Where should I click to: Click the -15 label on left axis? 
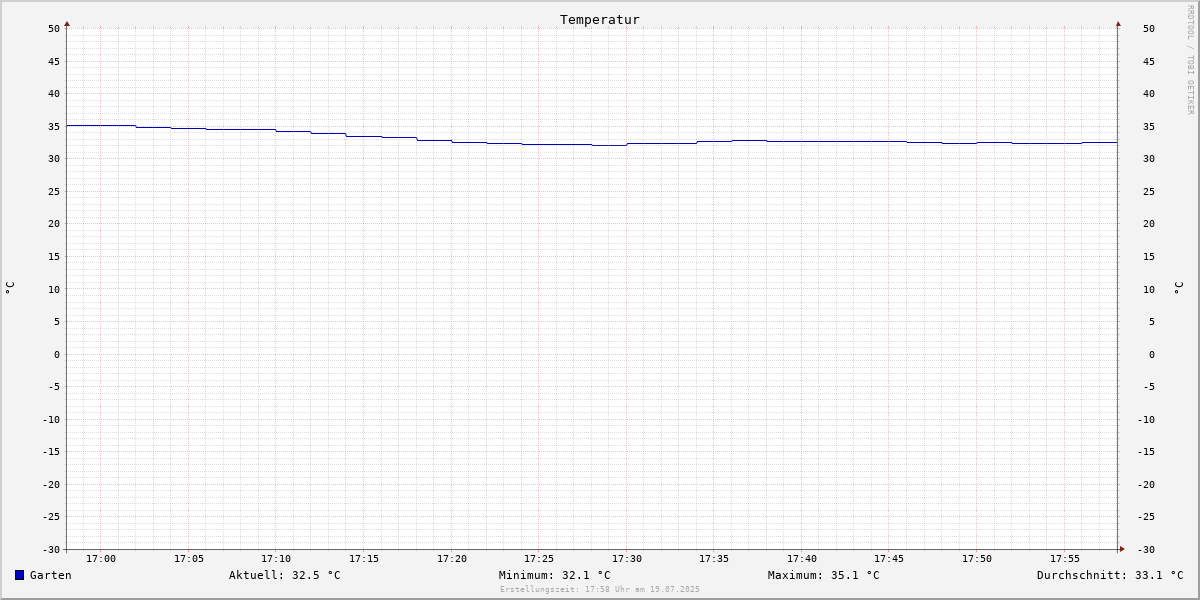pos(51,452)
